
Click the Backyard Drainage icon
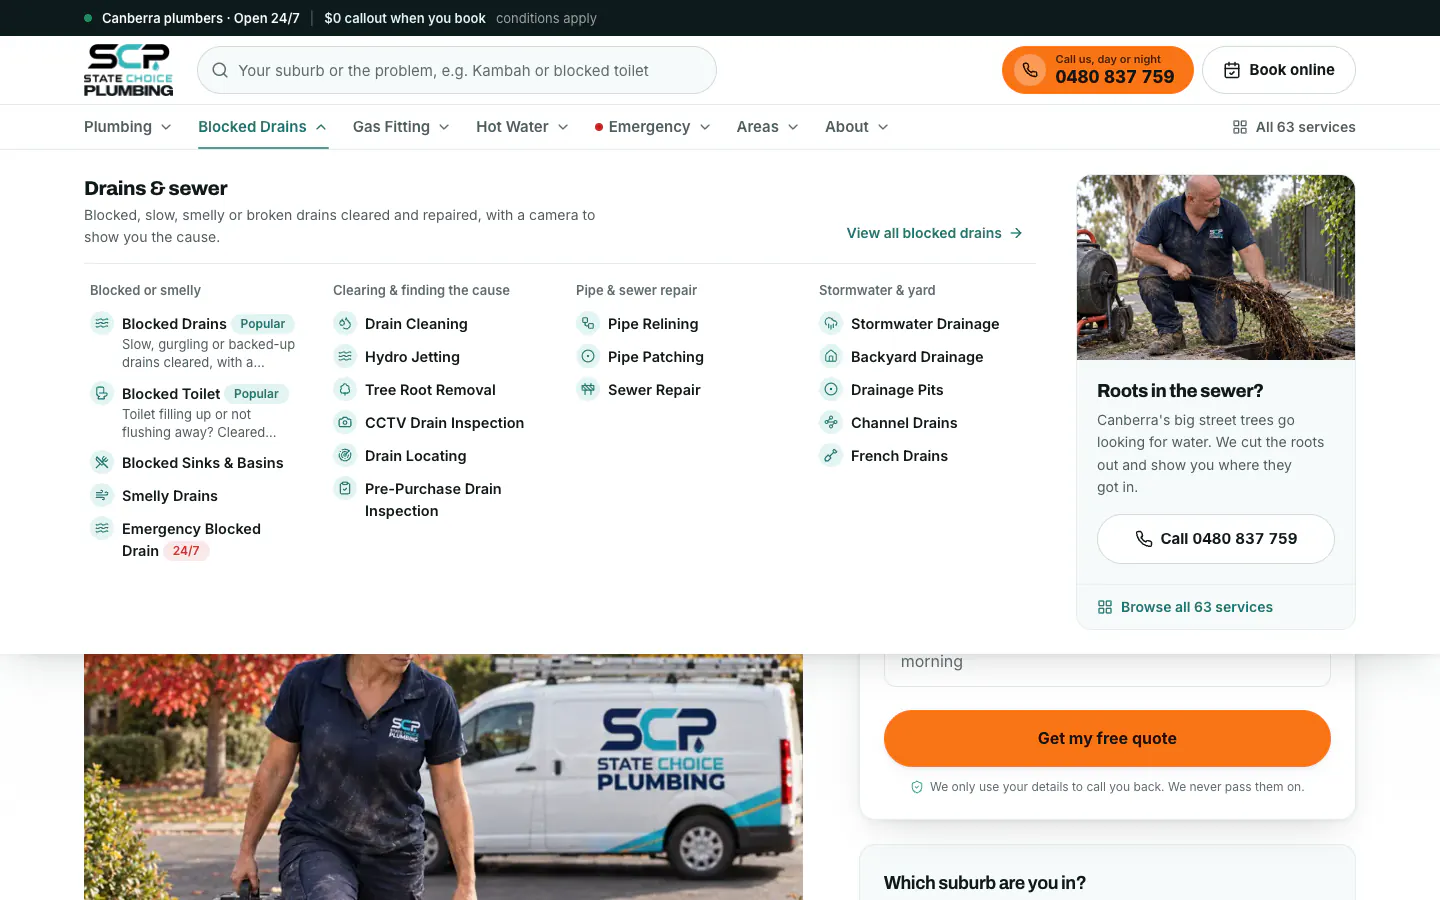tap(831, 356)
